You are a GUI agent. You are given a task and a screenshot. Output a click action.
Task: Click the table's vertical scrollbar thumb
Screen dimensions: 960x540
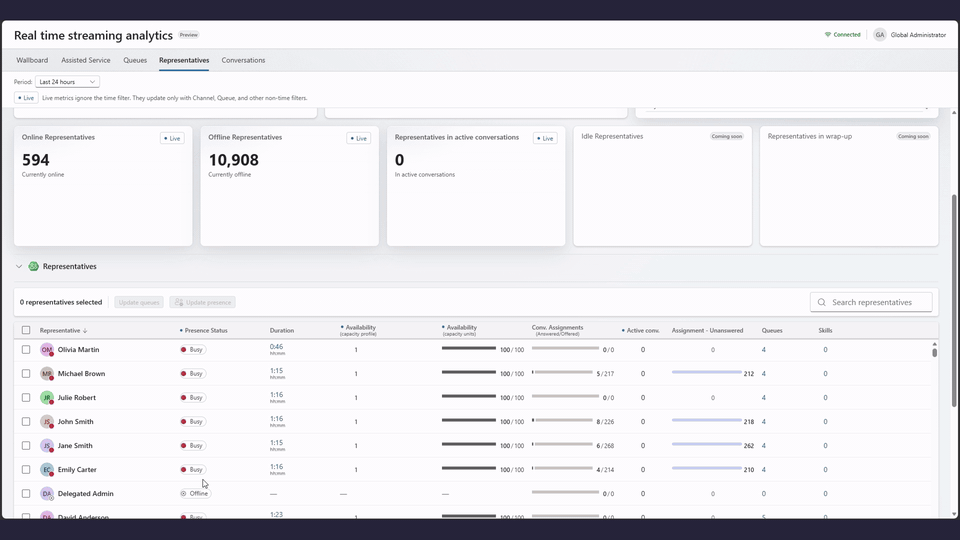[934, 352]
